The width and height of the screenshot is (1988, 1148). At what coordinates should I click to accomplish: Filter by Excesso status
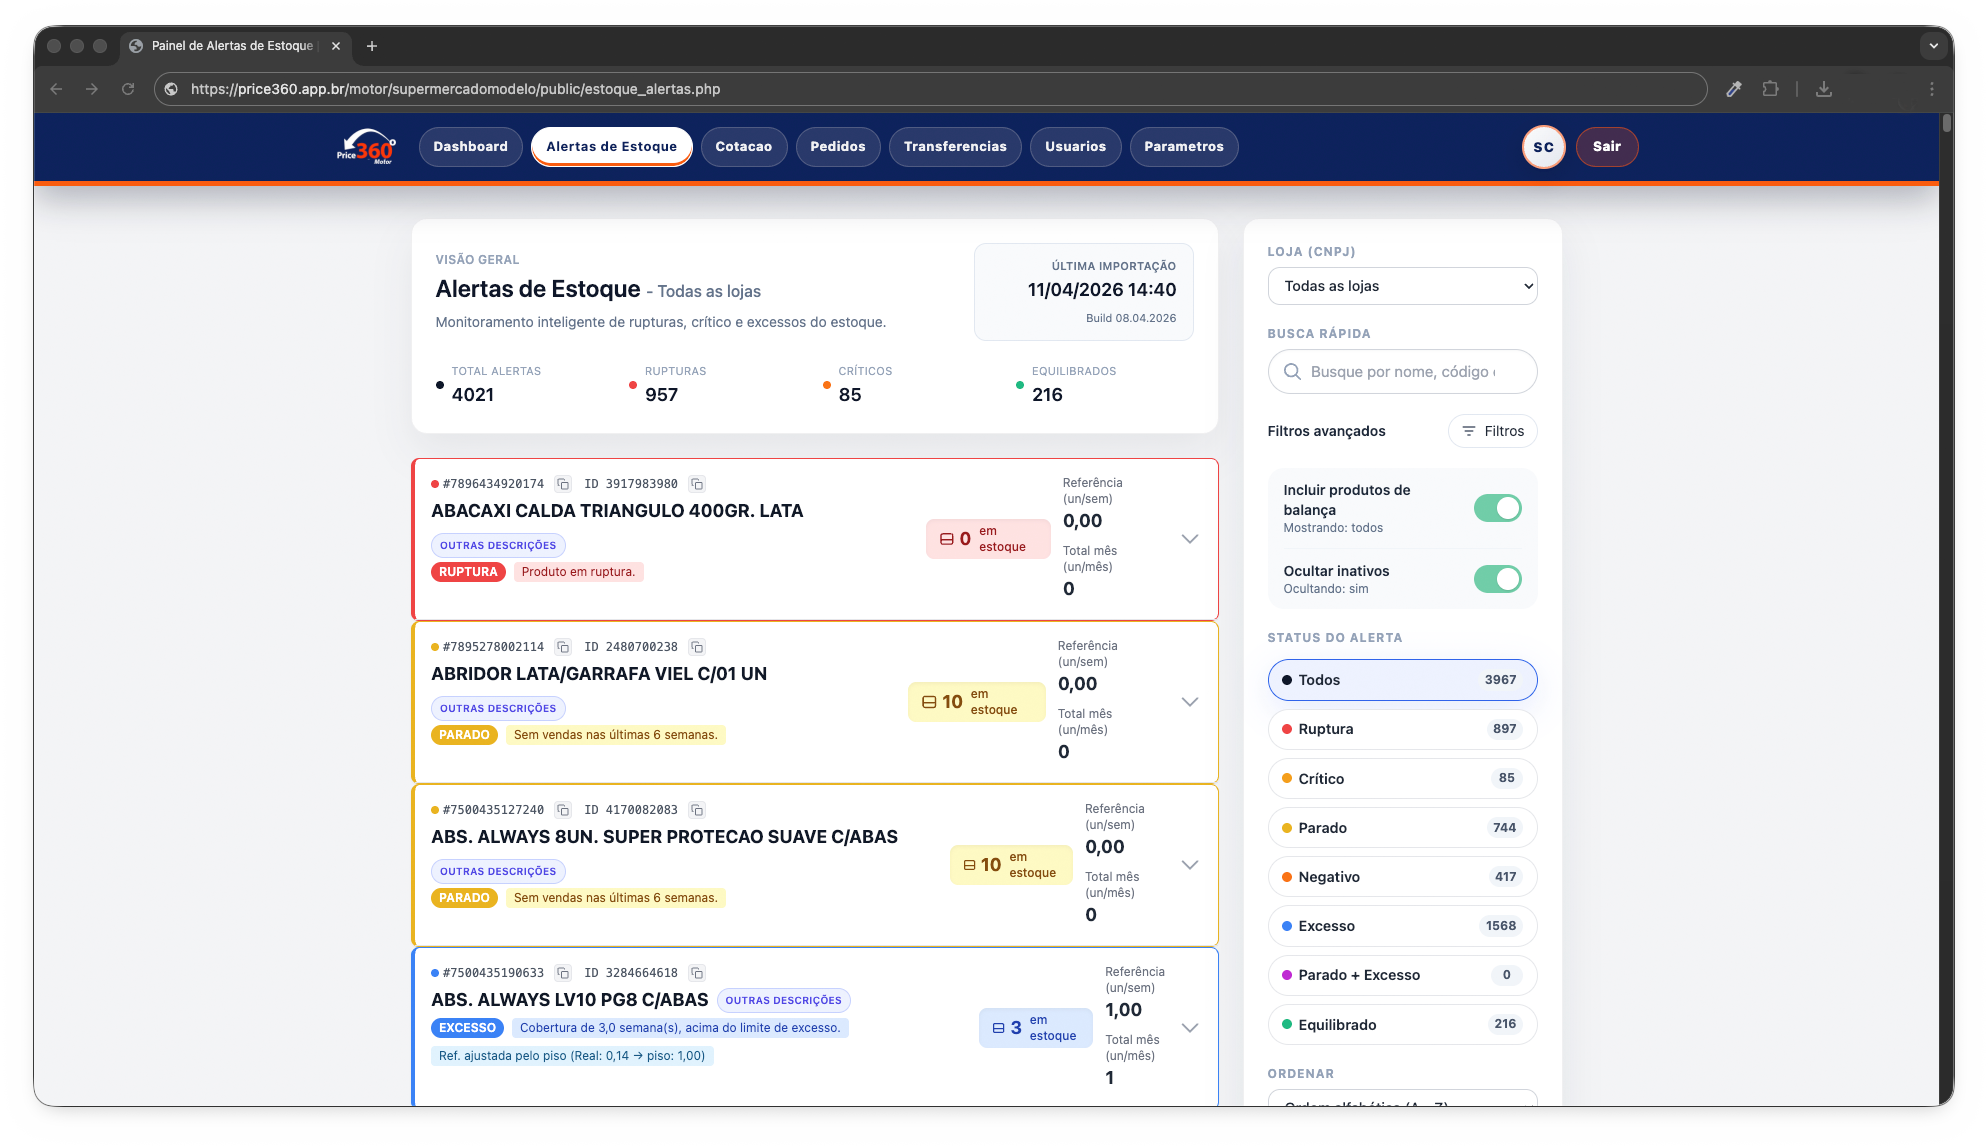coord(1402,926)
